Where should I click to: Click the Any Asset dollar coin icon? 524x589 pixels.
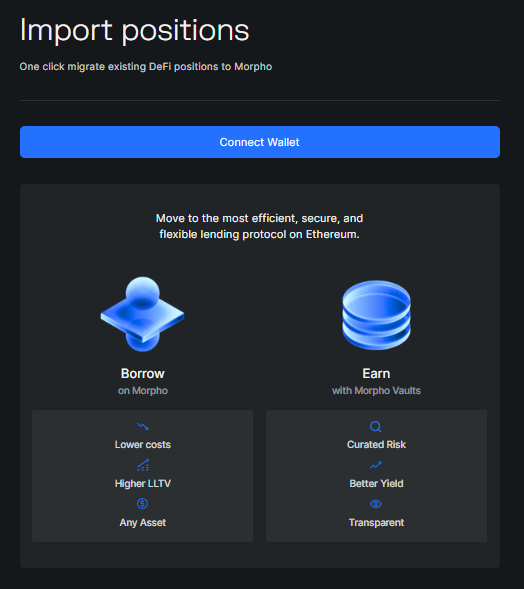coord(142,503)
